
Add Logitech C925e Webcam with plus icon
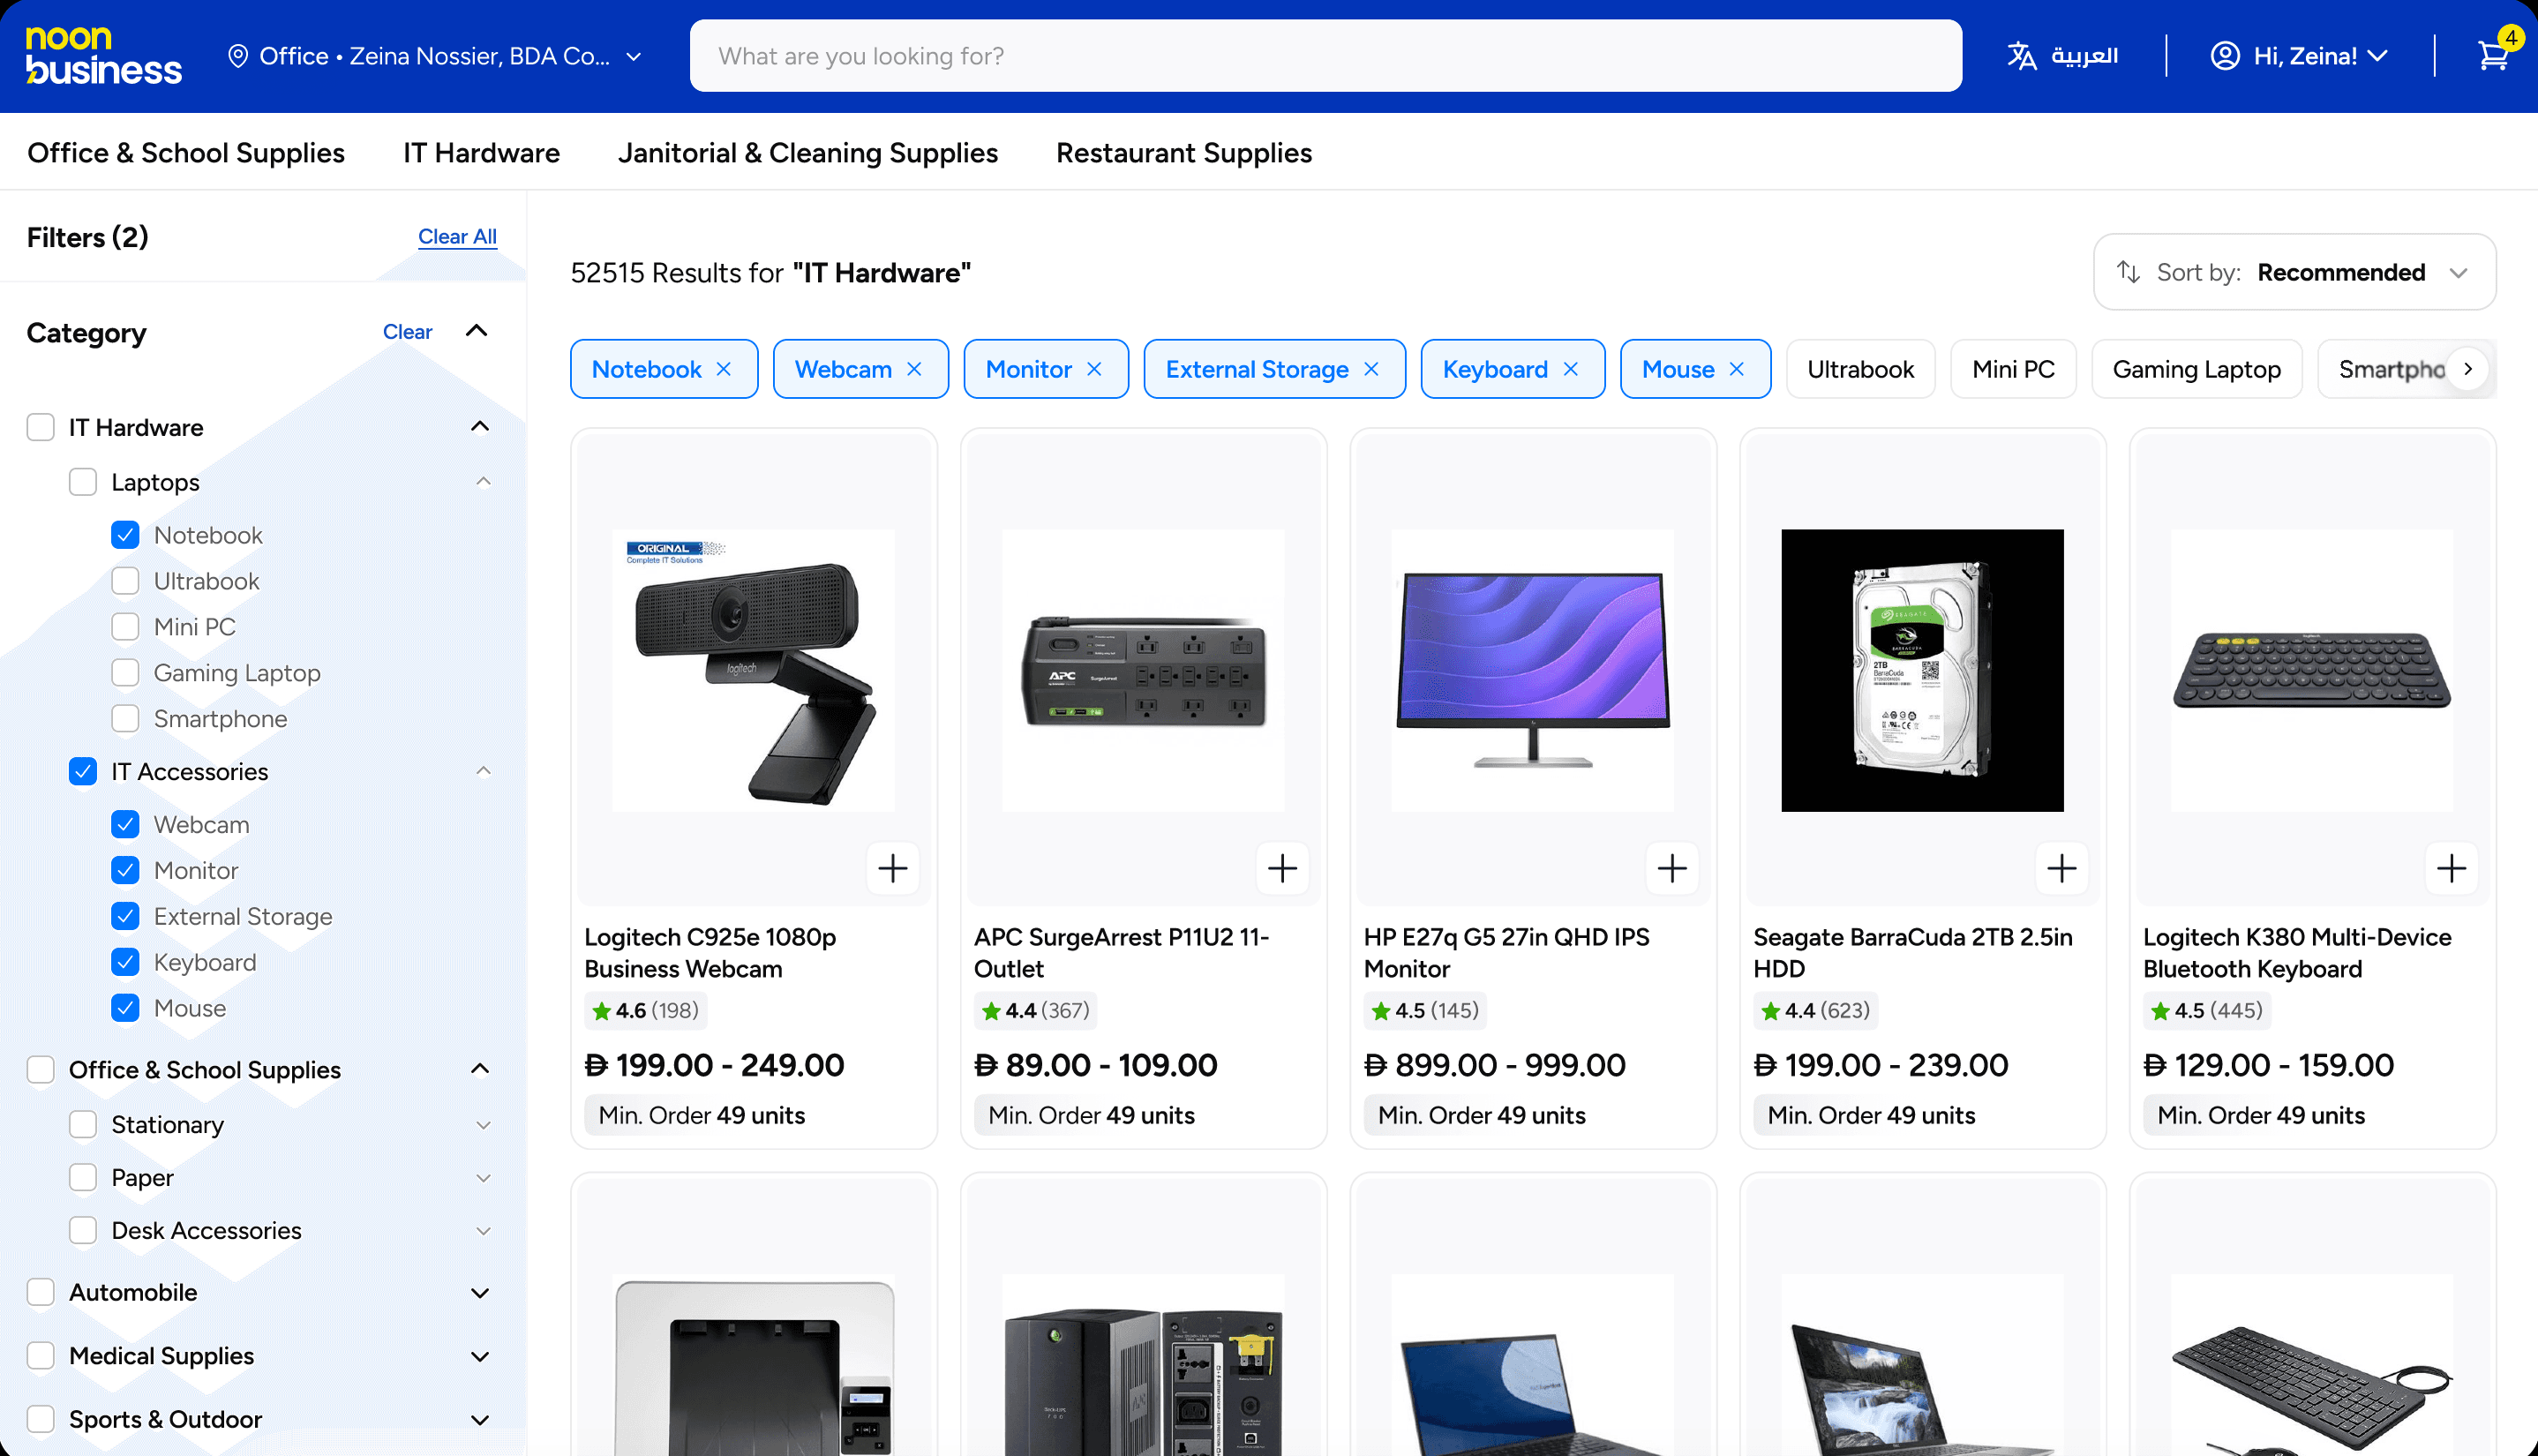point(893,868)
